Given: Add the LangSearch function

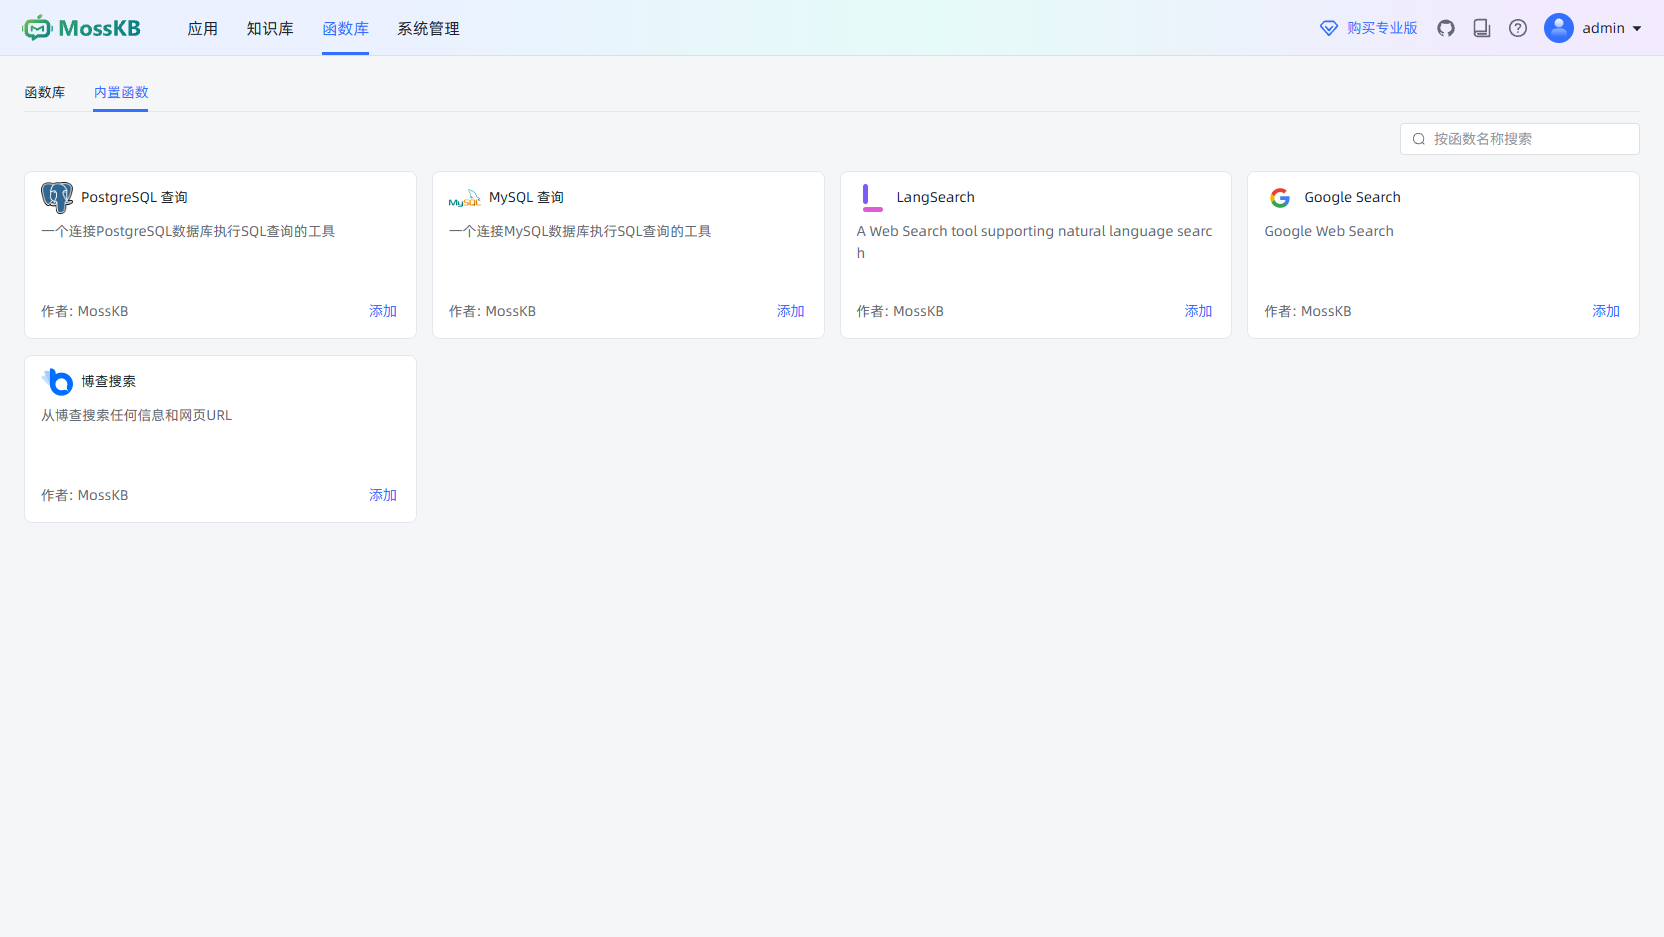Looking at the screenshot, I should point(1199,311).
